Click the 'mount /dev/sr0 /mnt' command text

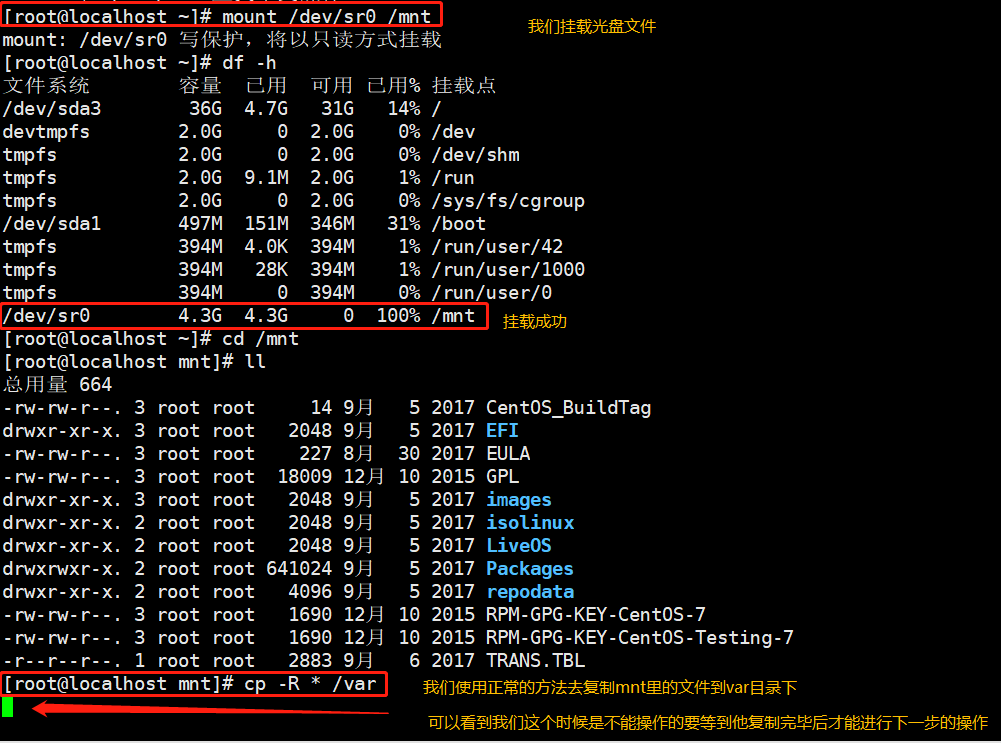coord(326,16)
